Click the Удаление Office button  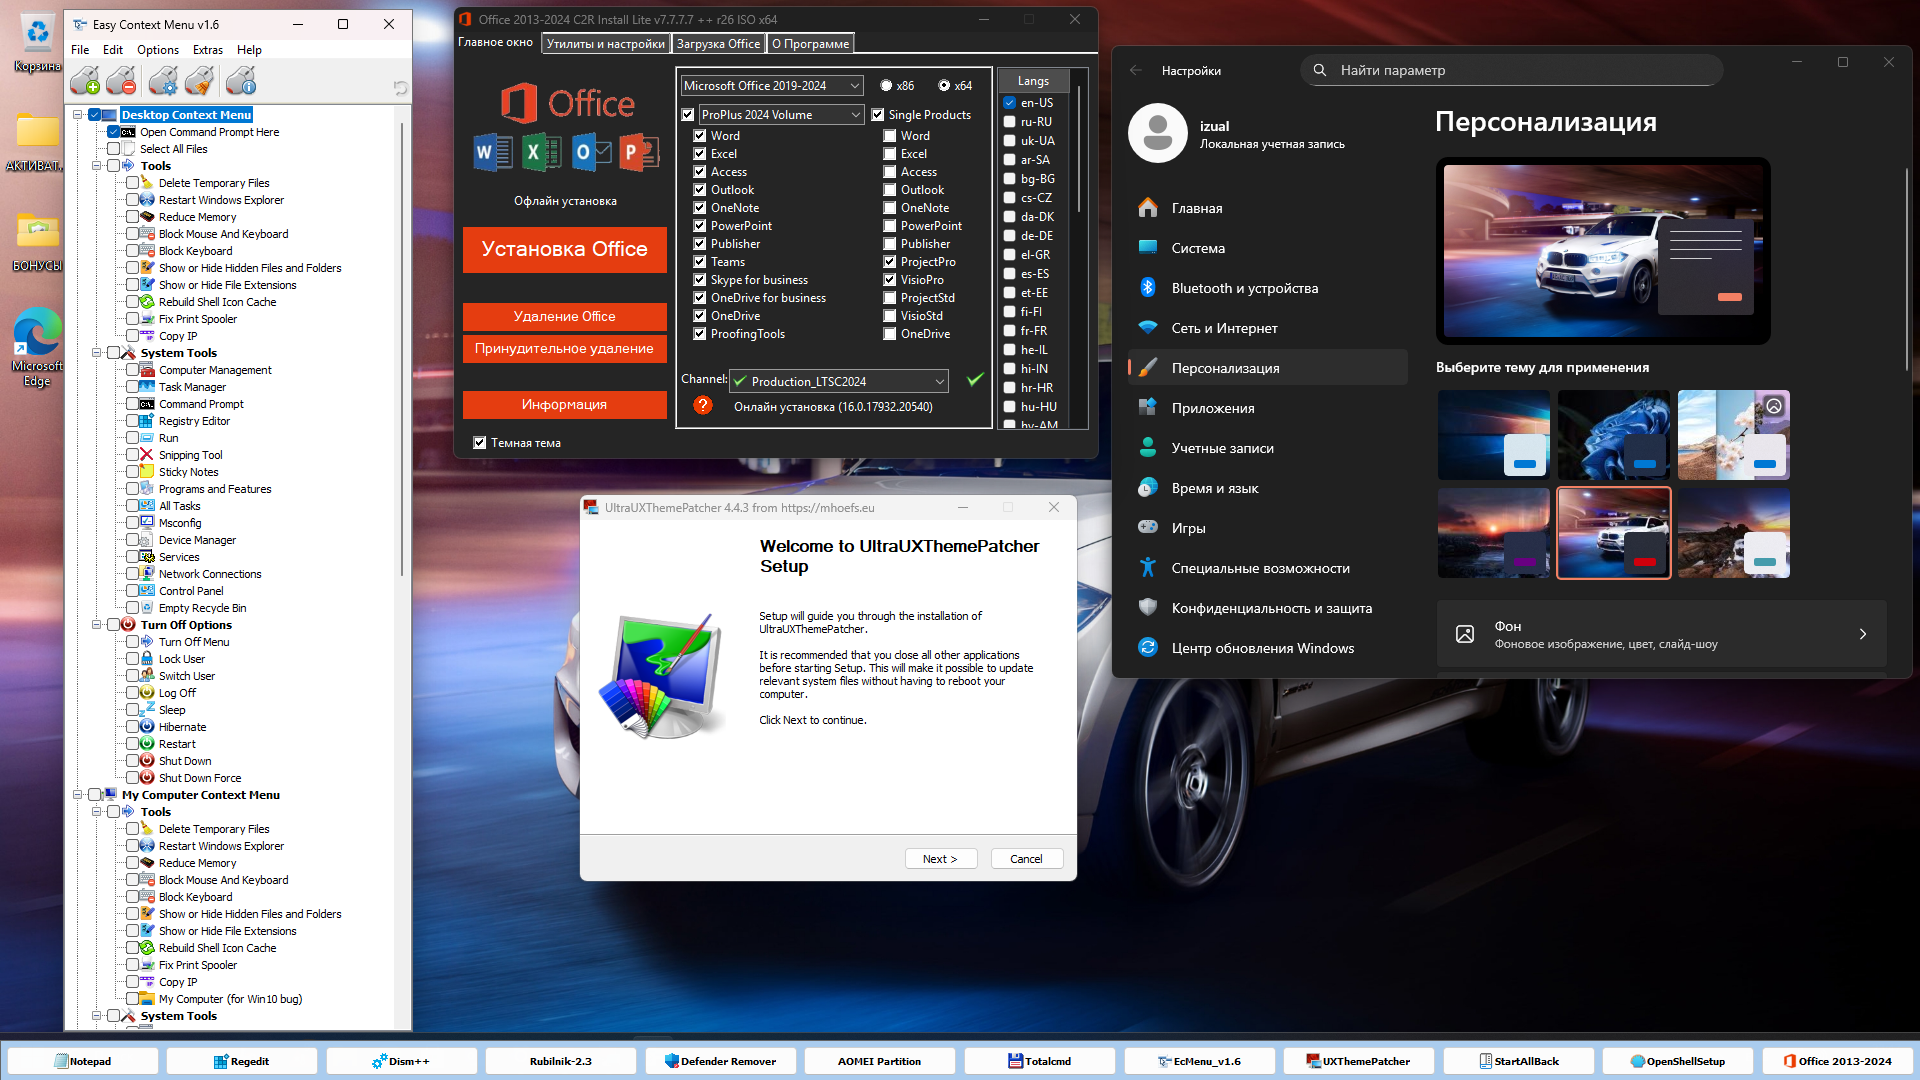[x=564, y=316]
